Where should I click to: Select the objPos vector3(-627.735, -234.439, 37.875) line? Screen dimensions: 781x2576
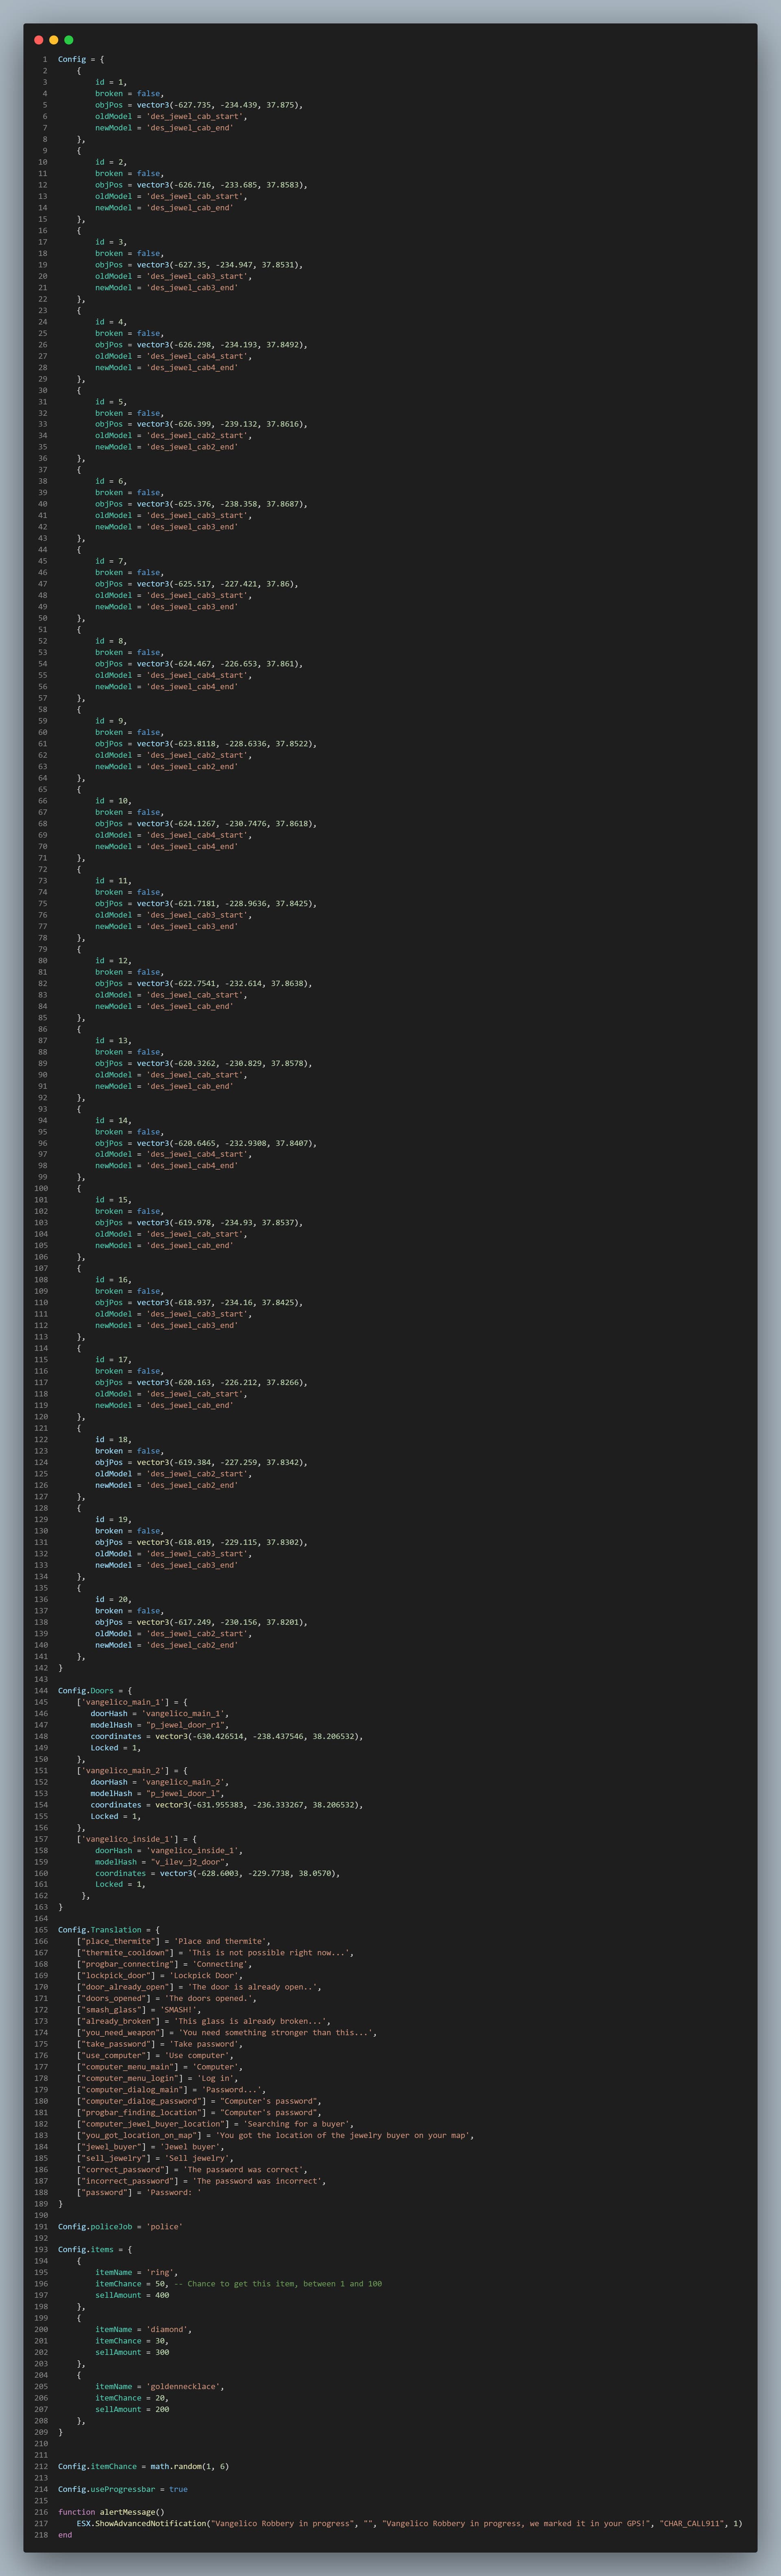[199, 105]
